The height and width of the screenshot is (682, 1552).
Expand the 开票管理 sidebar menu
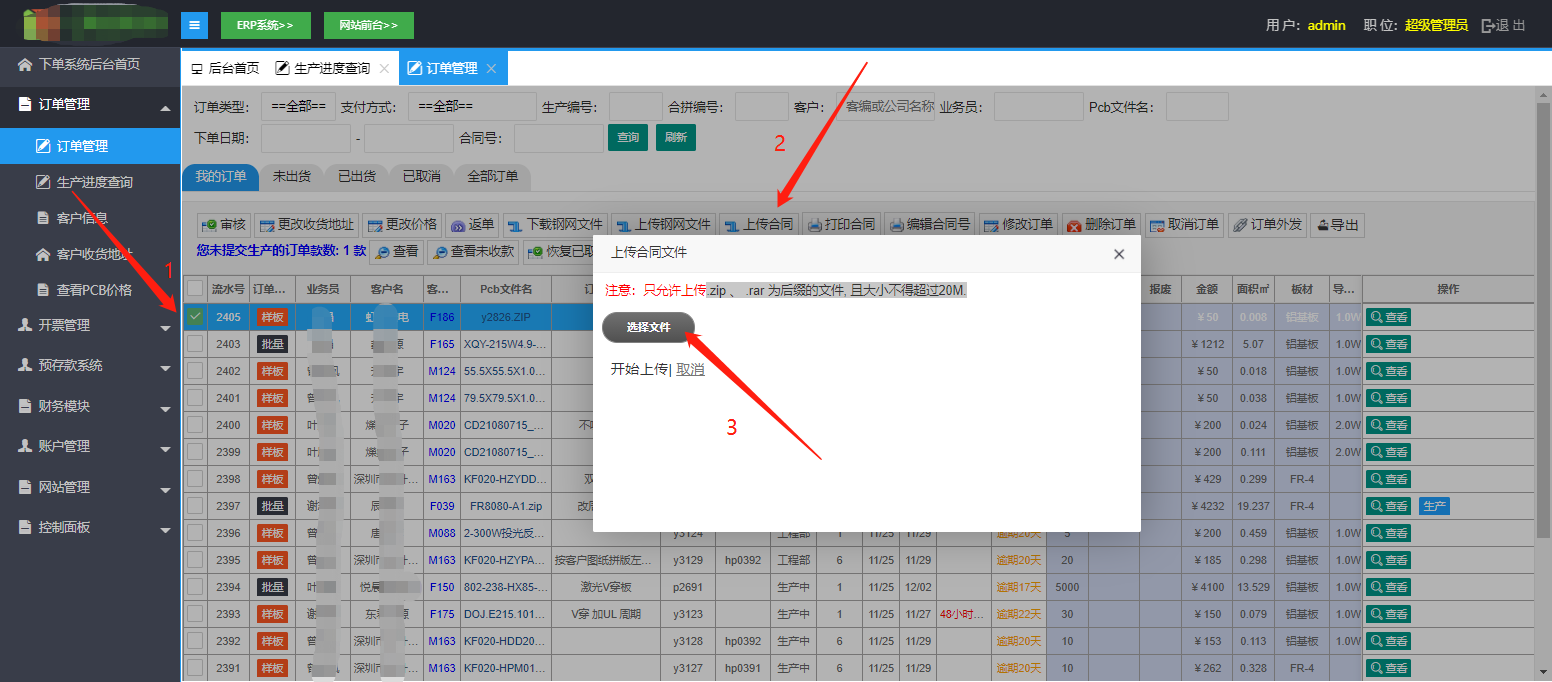point(90,325)
